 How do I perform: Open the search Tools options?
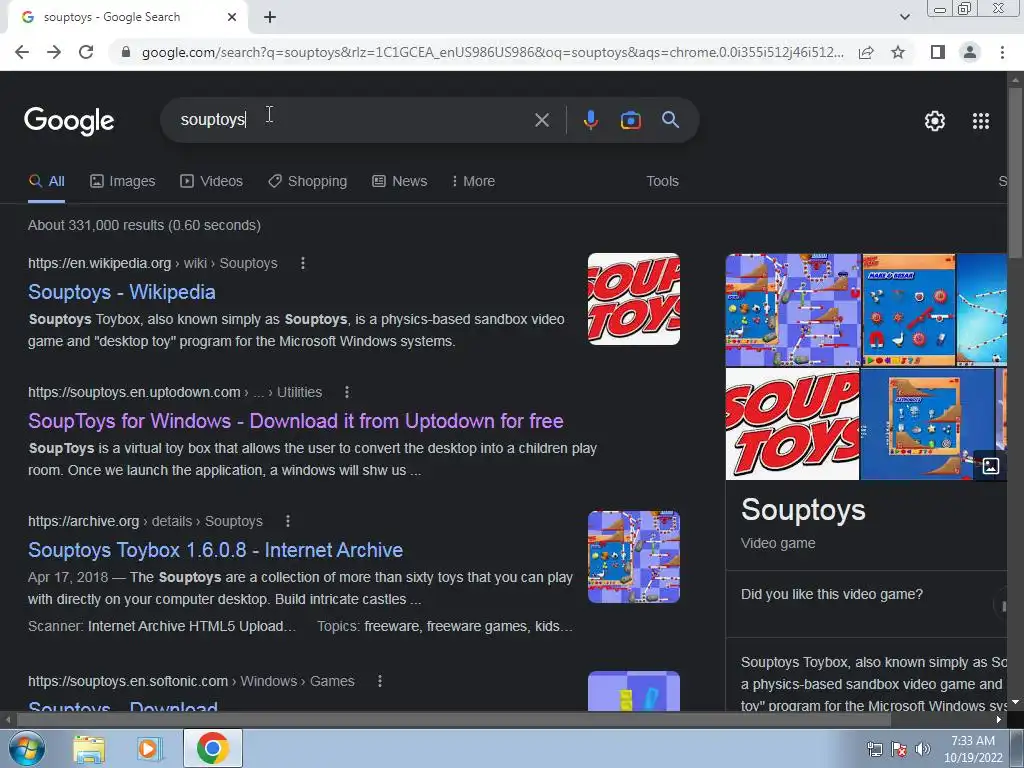pos(662,182)
